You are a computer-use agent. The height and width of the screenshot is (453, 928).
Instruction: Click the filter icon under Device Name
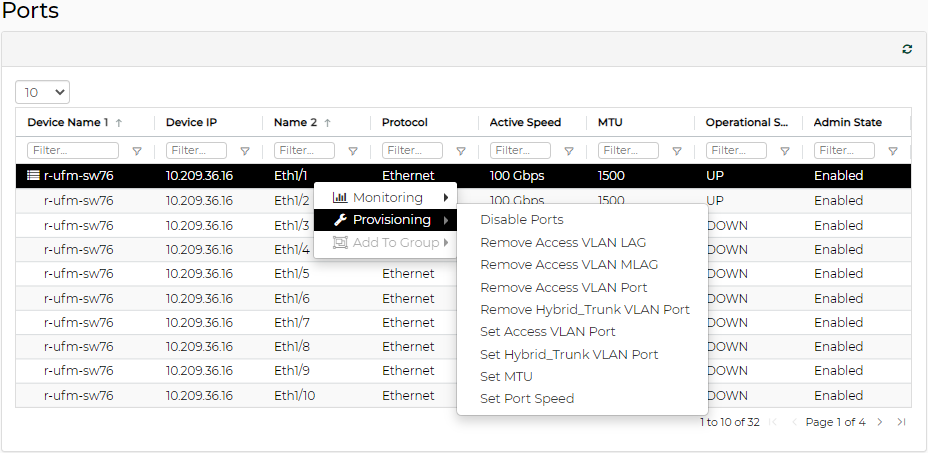tap(137, 151)
